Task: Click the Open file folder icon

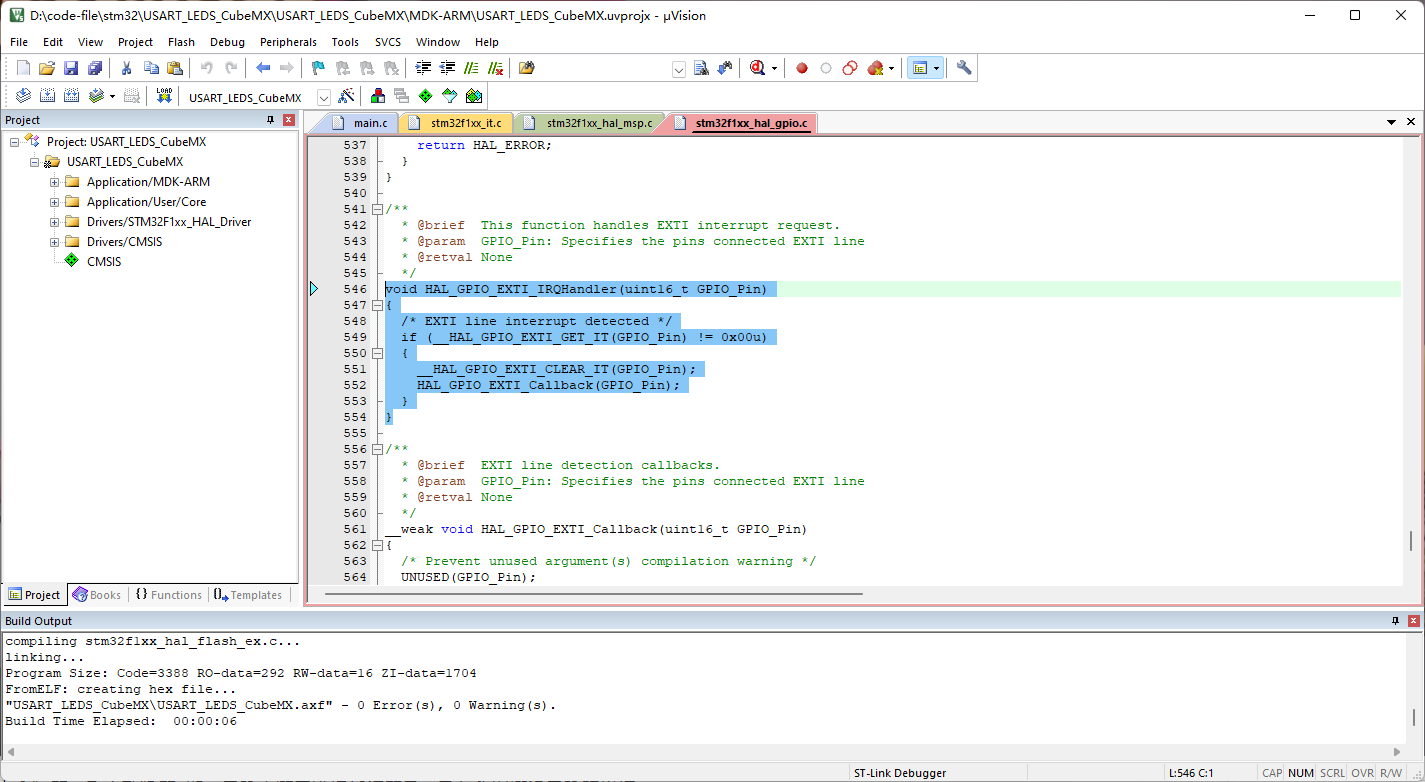Action: (47, 68)
